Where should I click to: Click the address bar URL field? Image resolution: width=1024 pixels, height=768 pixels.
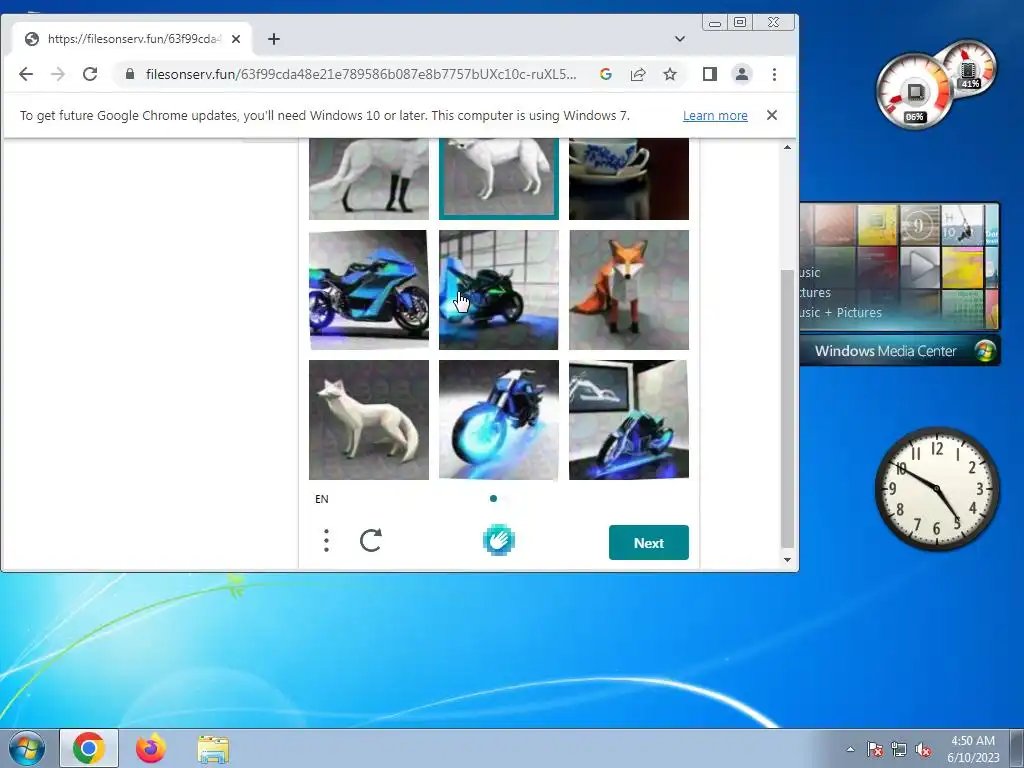pyautogui.click(x=360, y=74)
